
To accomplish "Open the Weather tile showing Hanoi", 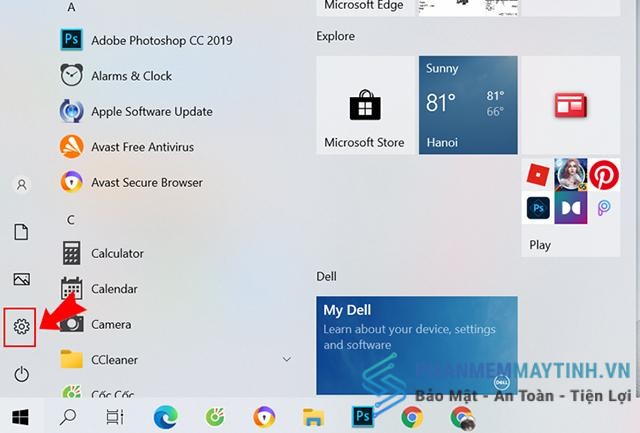I will point(468,105).
